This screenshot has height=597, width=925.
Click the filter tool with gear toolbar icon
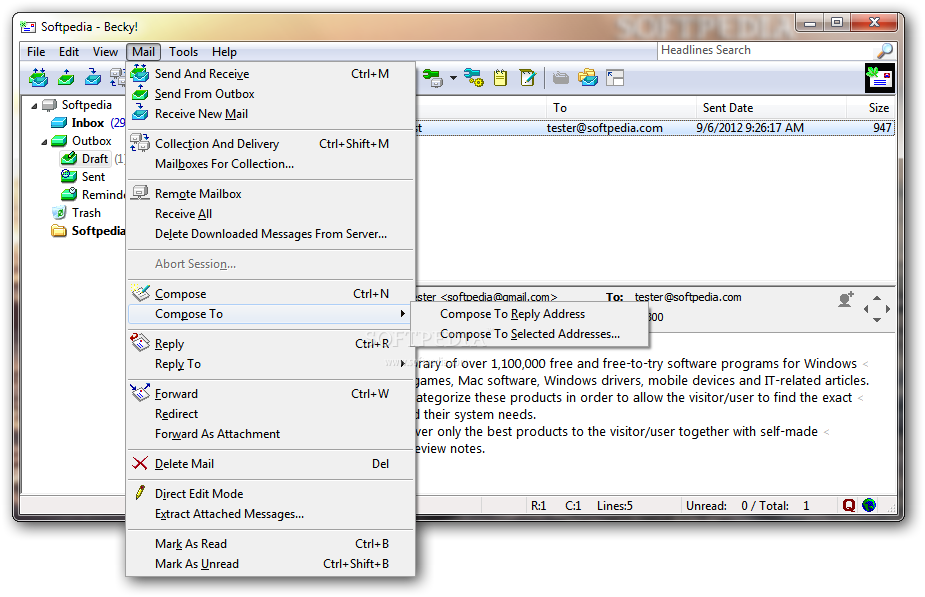(x=474, y=78)
